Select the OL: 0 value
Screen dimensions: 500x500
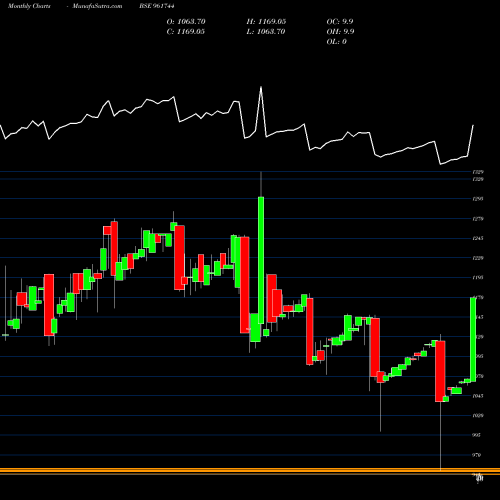(x=337, y=42)
